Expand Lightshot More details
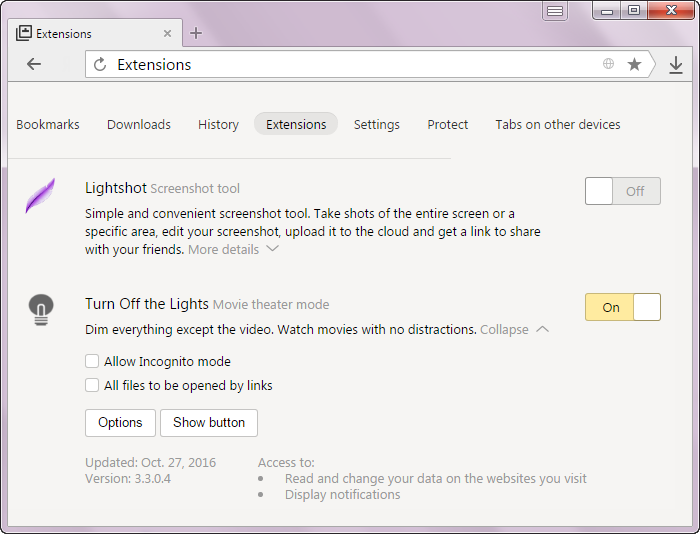This screenshot has height=534, width=700. pos(233,249)
